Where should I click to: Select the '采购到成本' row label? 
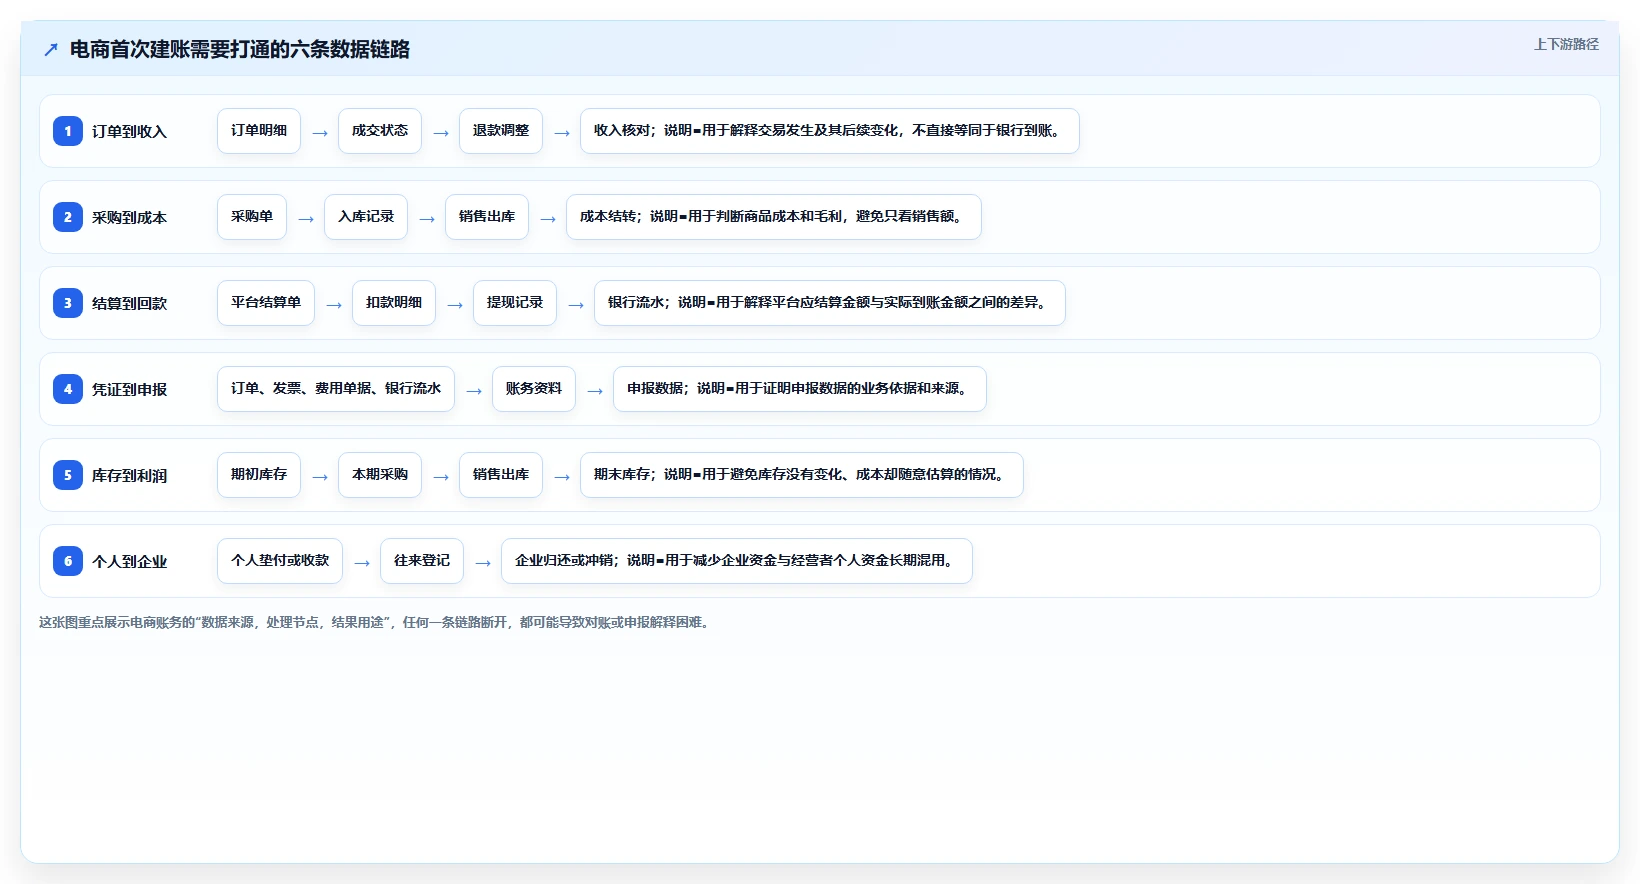click(x=129, y=218)
